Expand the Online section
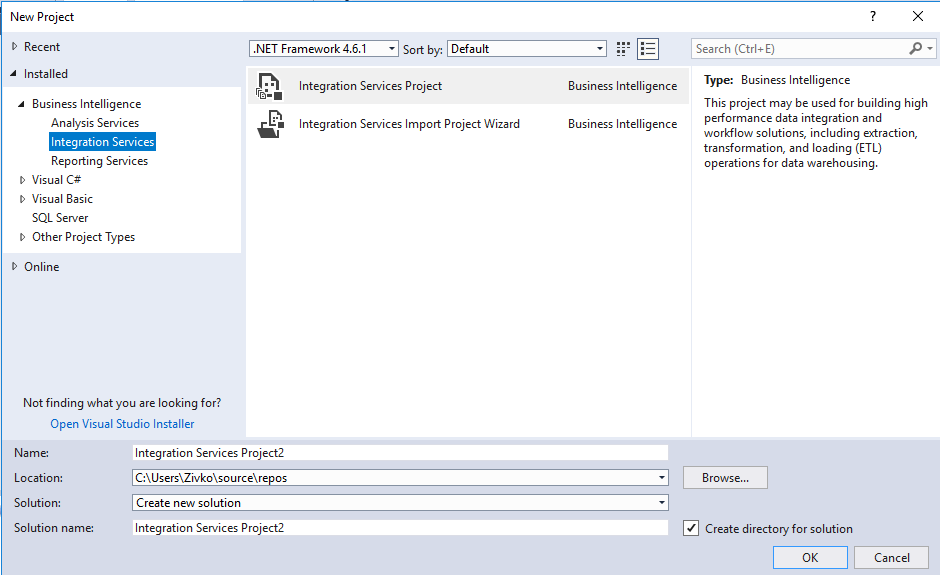Screen dimensions: 940x575 tap(14, 266)
